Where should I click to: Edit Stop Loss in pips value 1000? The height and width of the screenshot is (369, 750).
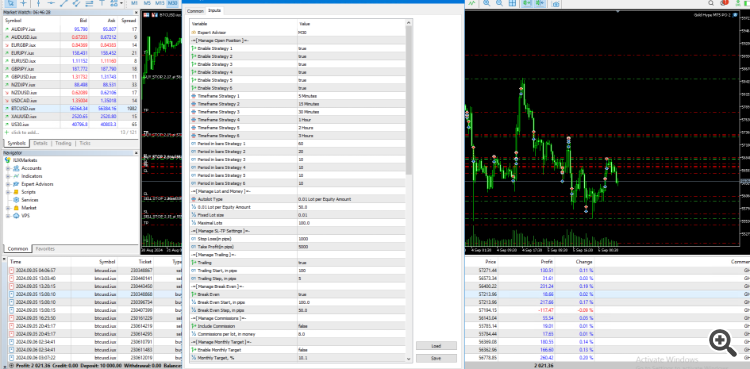pyautogui.click(x=351, y=239)
